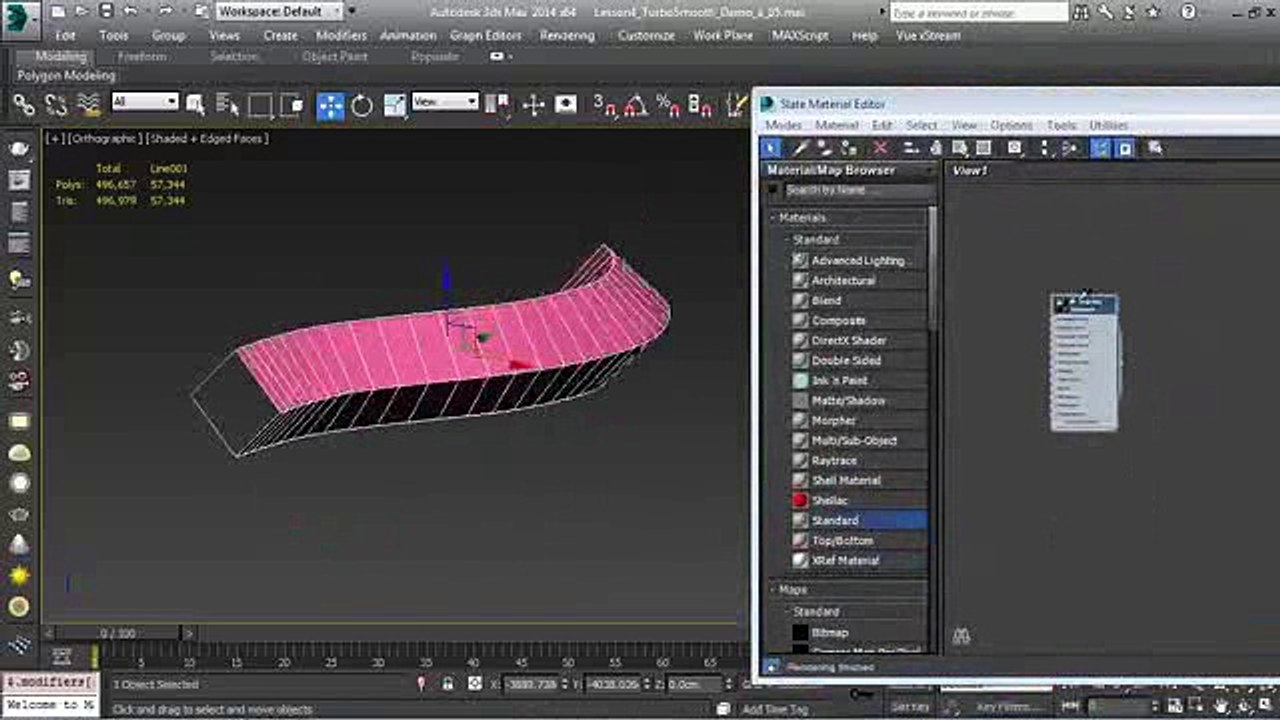Click the Select and Manipulate cross icon

coord(533,105)
